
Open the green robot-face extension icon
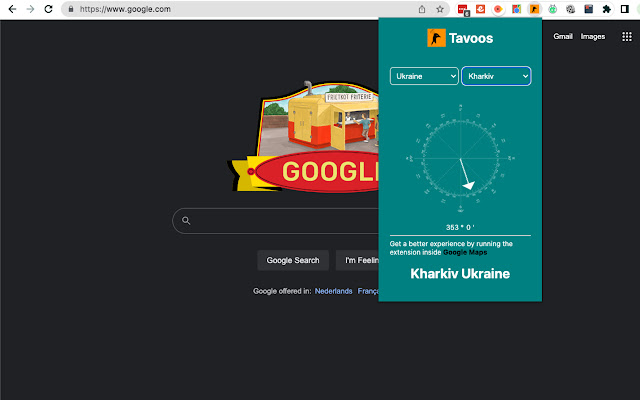(552, 9)
